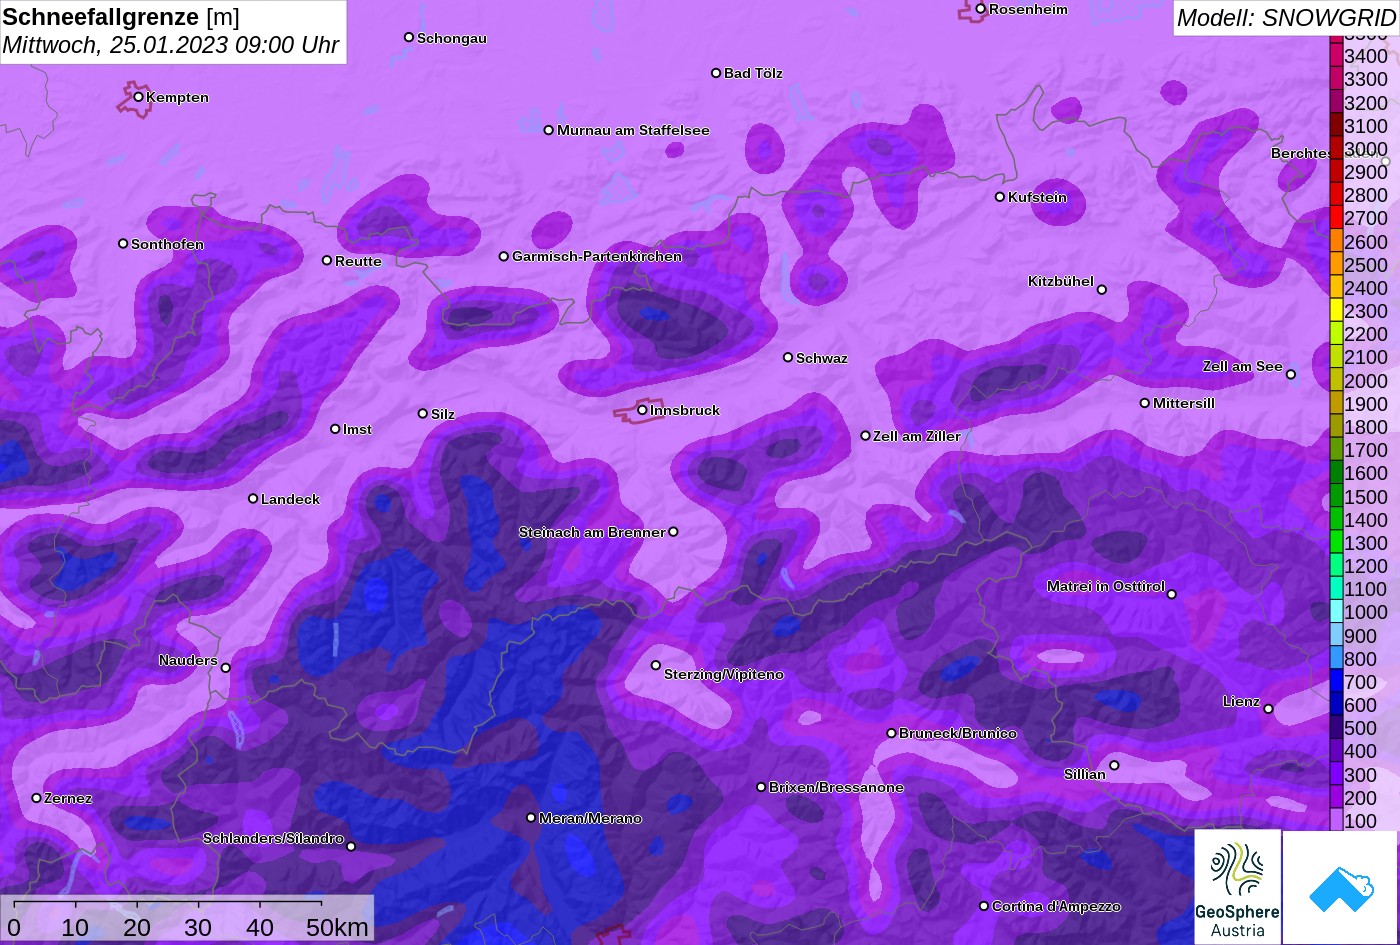This screenshot has height=945, width=1400.
Task: Click the Meran/Merano marker dot
Action: (531, 818)
